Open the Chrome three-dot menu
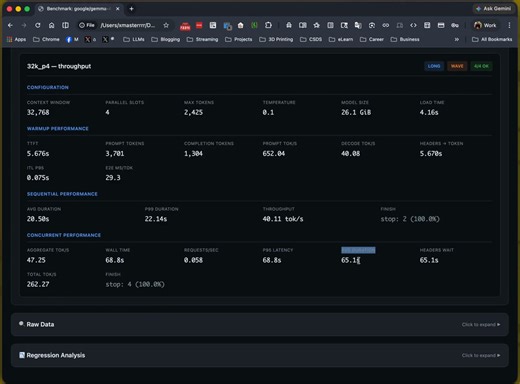This screenshot has width=520, height=384. [509, 25]
